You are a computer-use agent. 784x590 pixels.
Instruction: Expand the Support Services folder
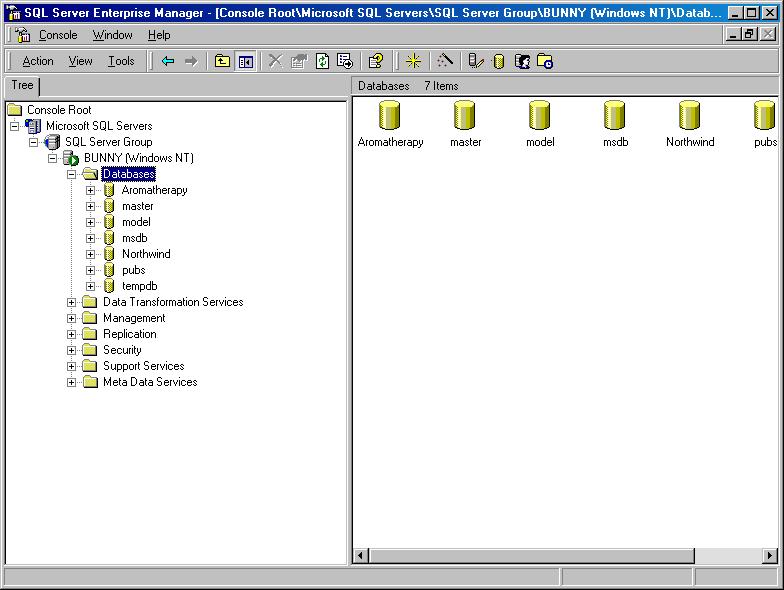(72, 366)
